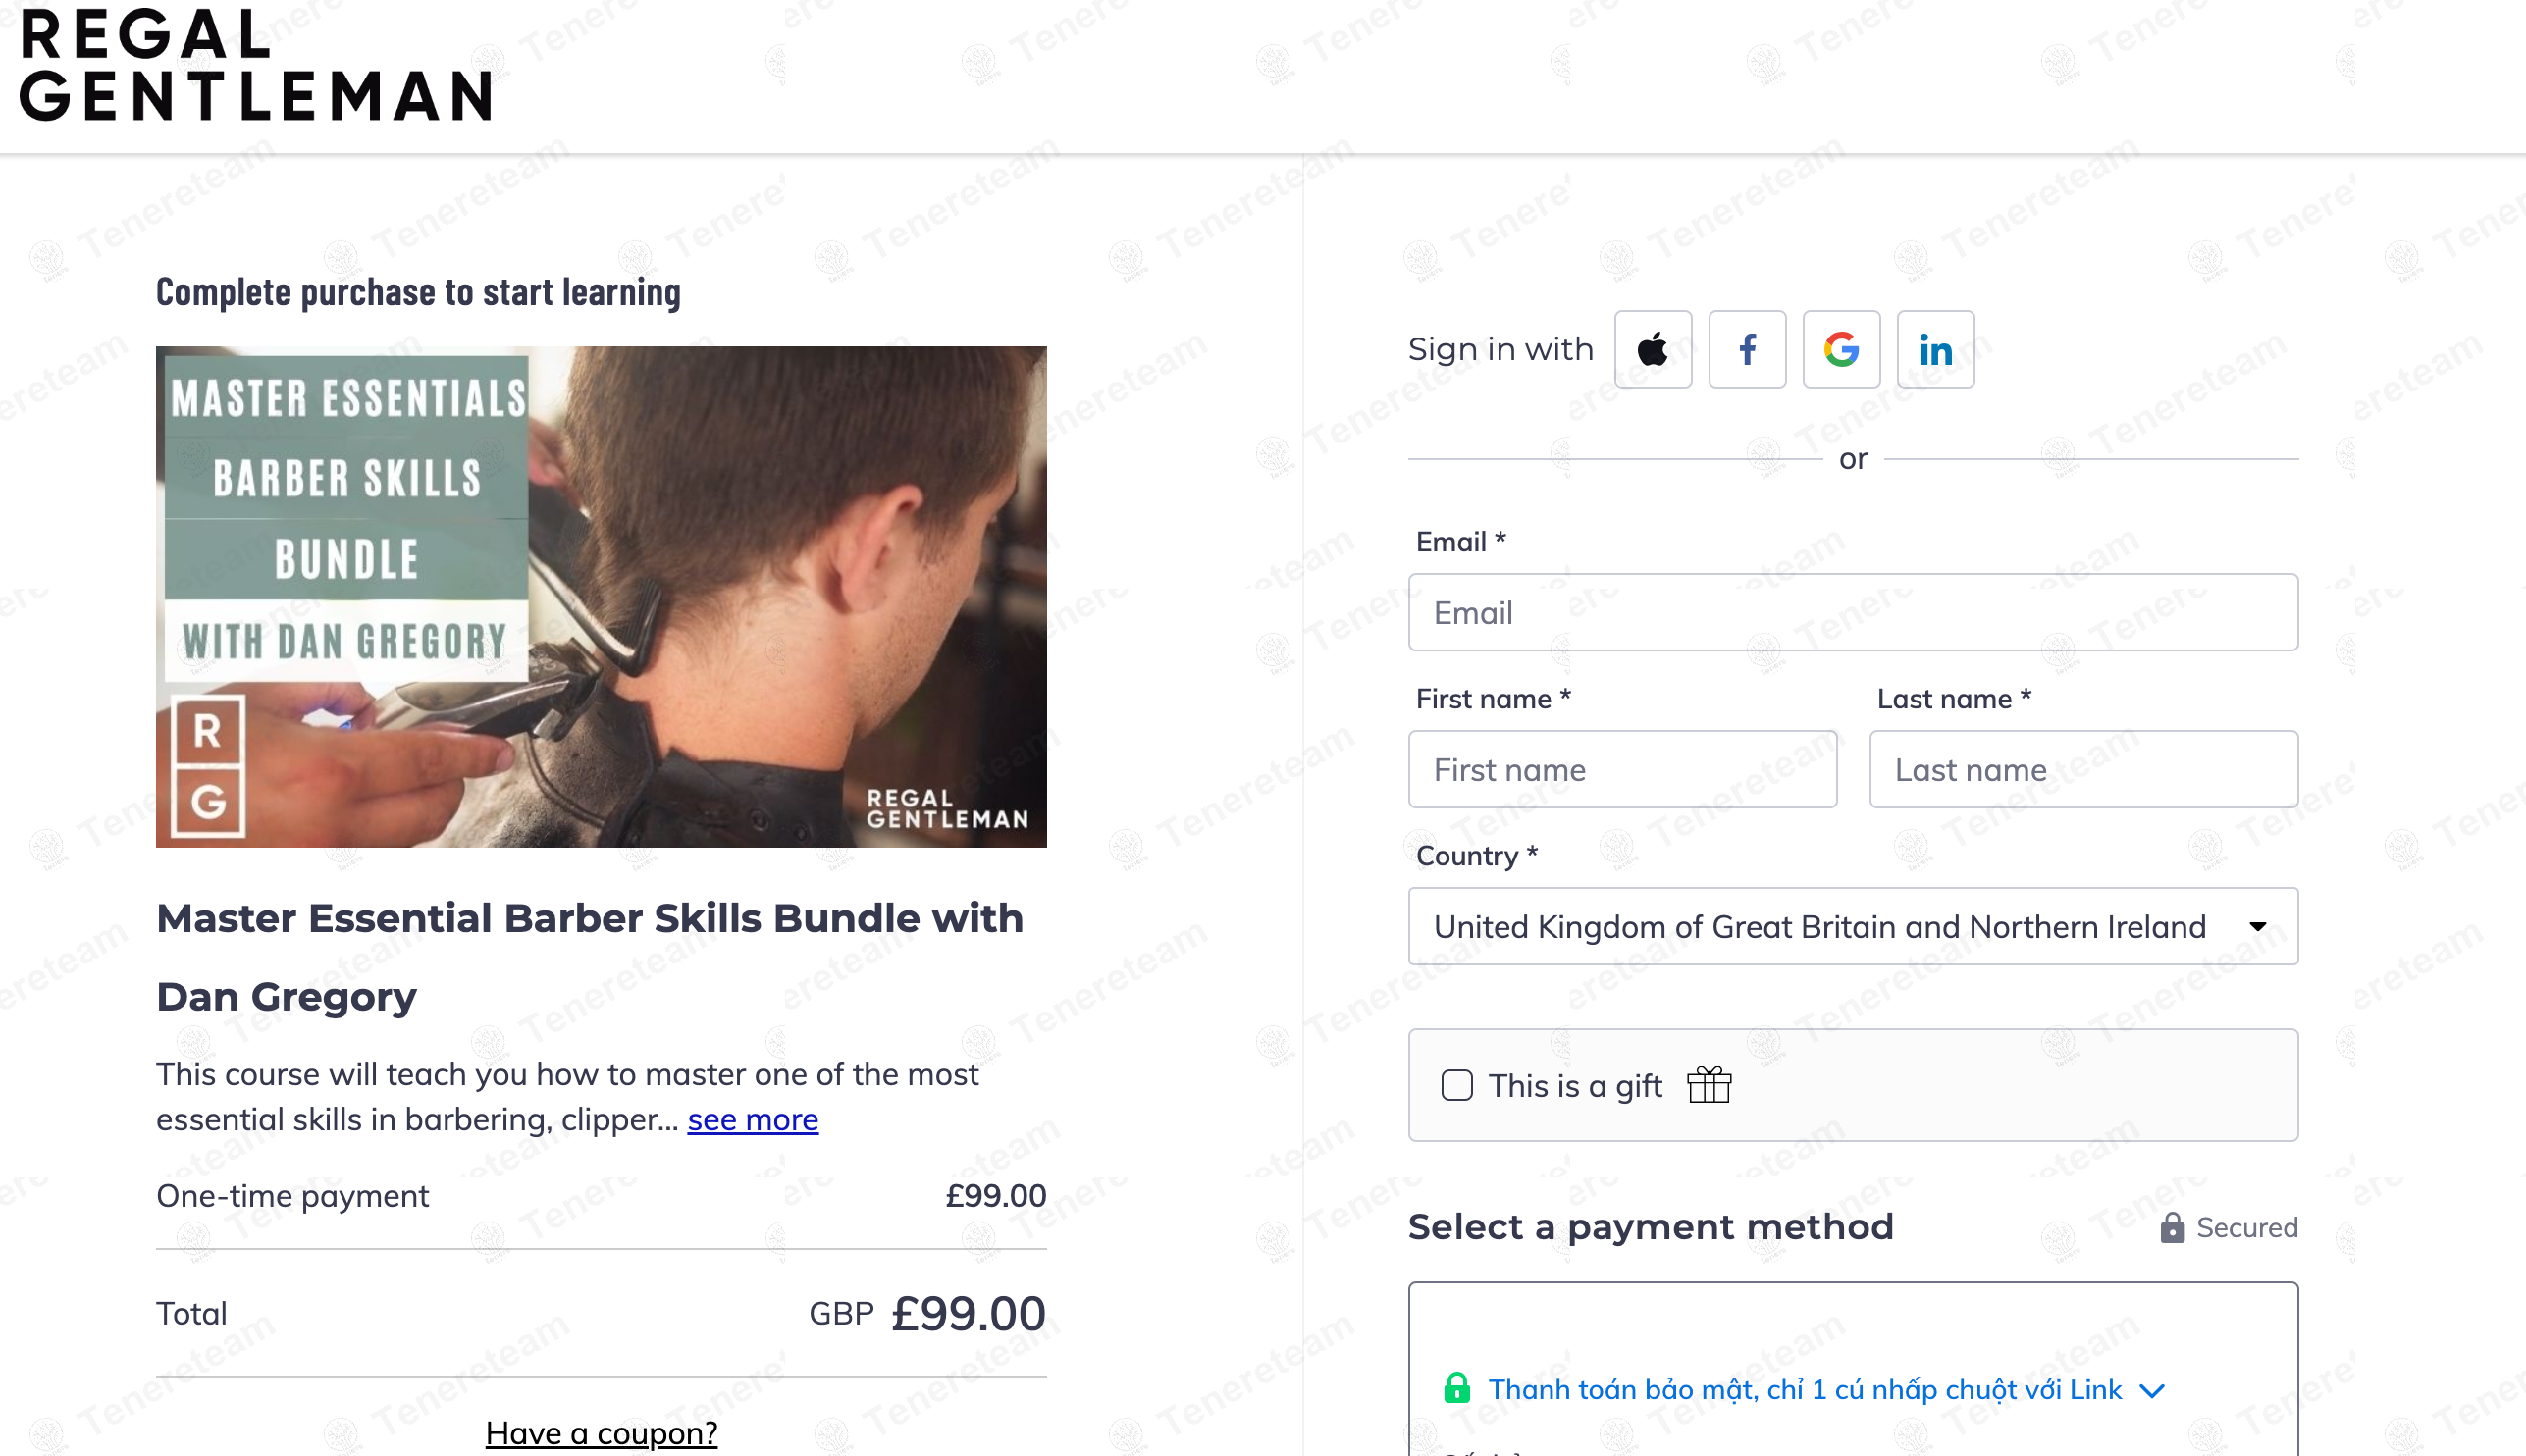Click the barber skills bundle course thumbnail

tap(601, 597)
